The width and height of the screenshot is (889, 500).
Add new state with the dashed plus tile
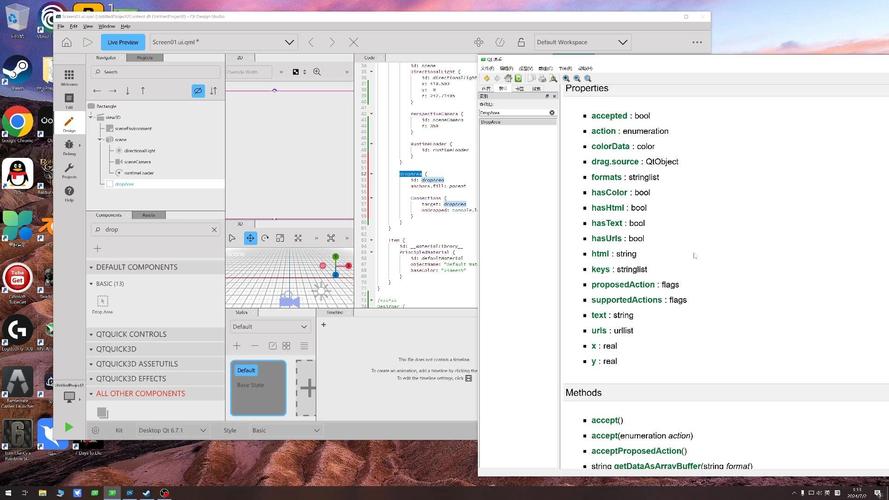coord(306,388)
